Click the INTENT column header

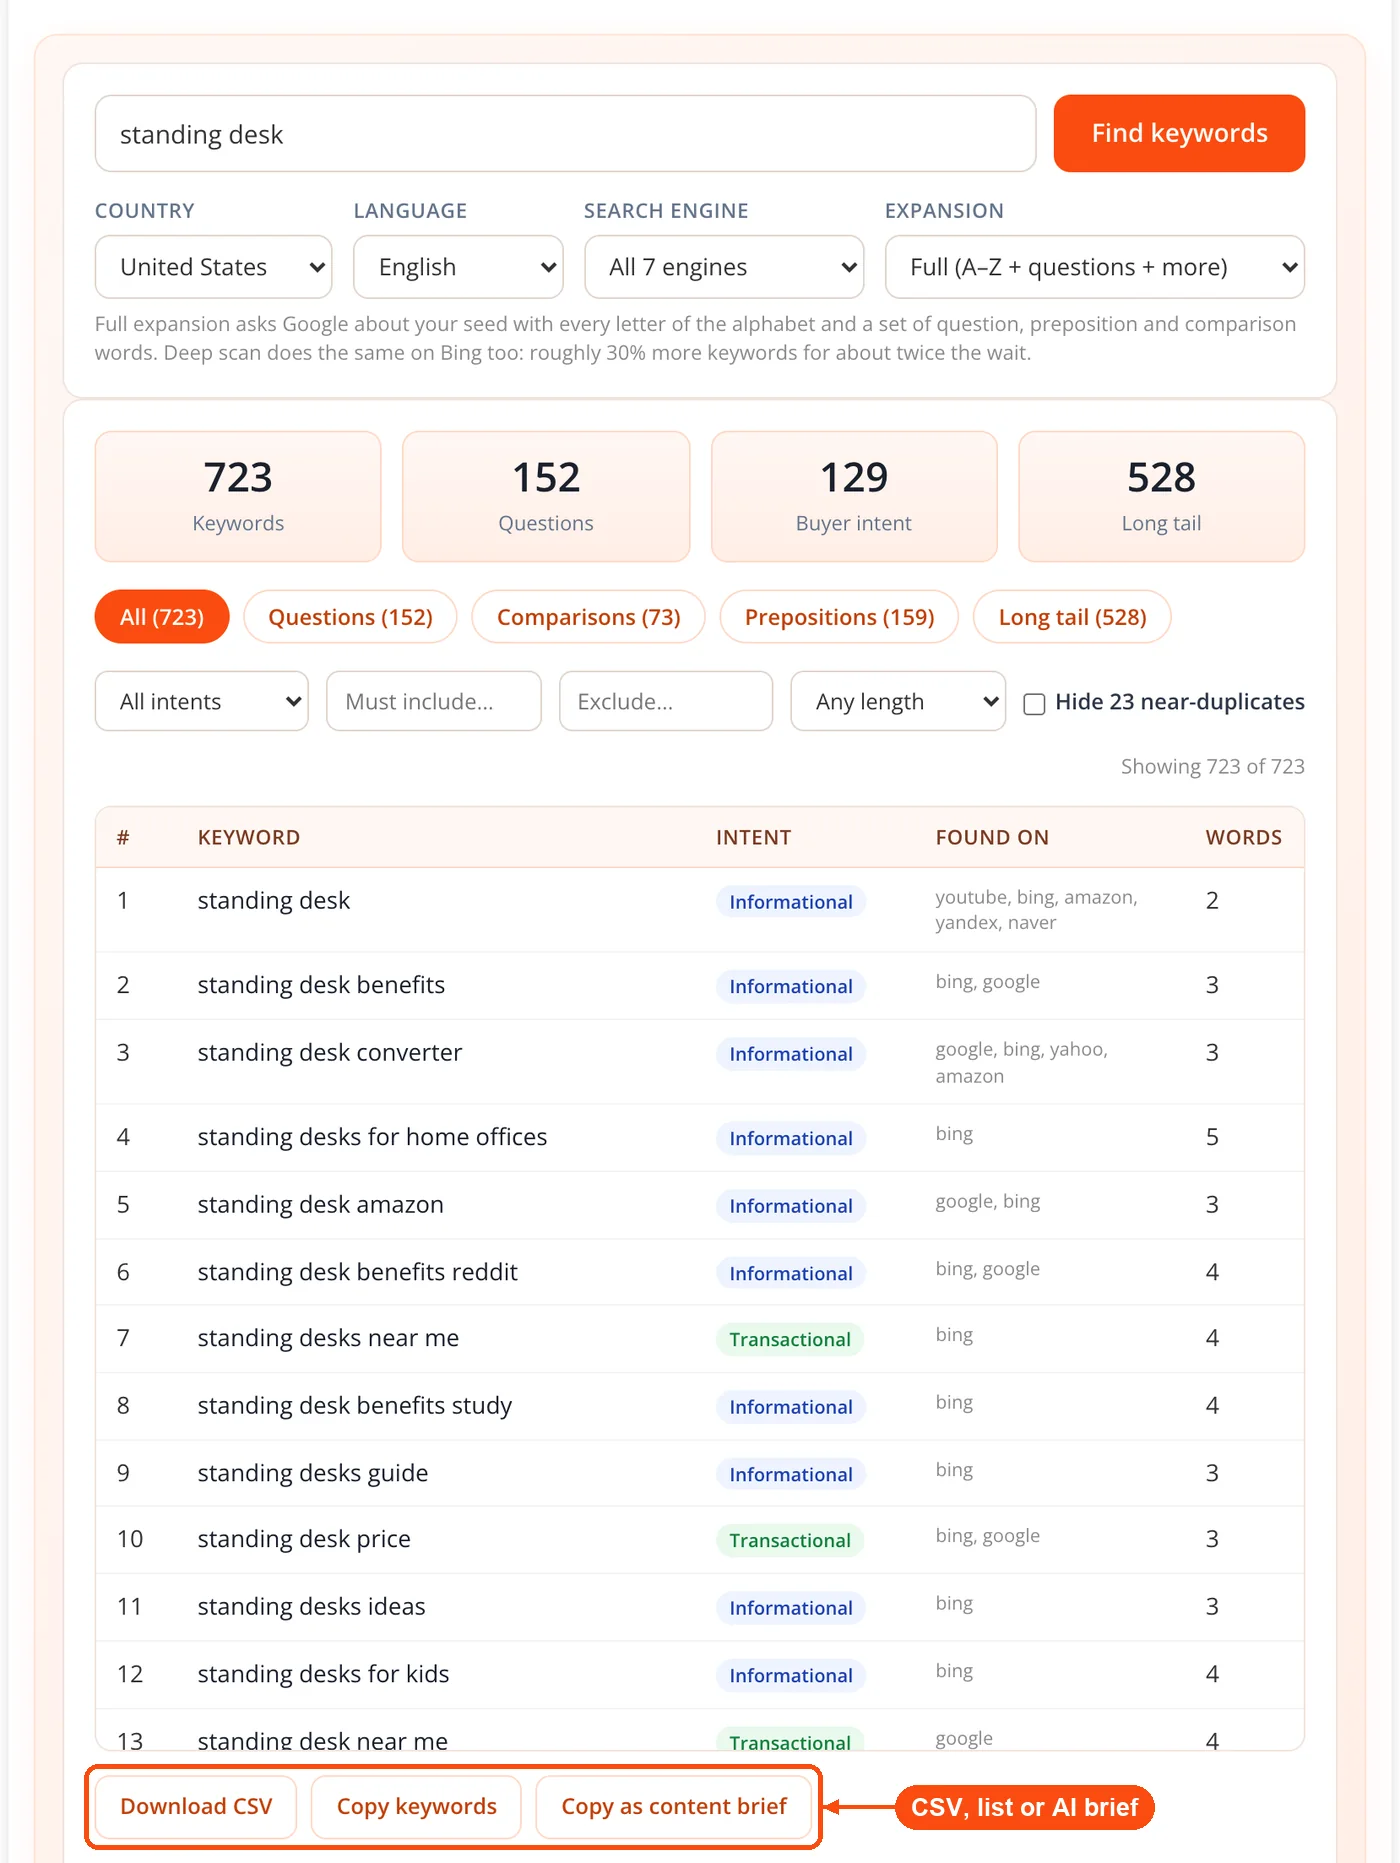[x=753, y=837]
